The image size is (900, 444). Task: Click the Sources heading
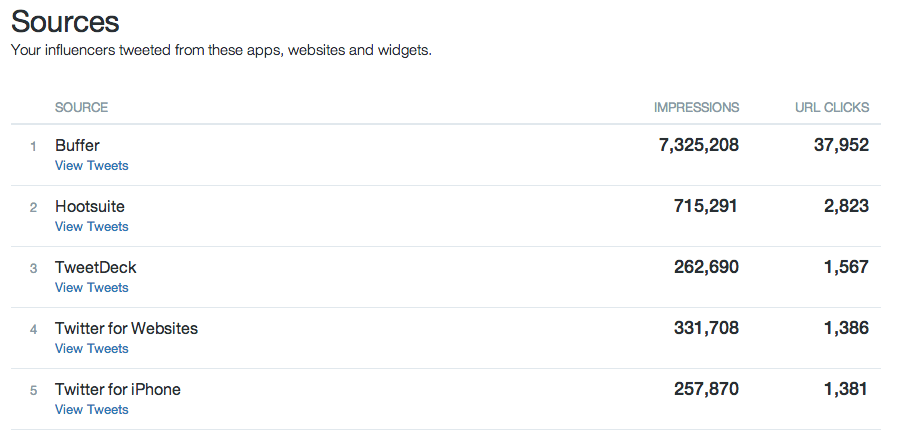coord(65,22)
